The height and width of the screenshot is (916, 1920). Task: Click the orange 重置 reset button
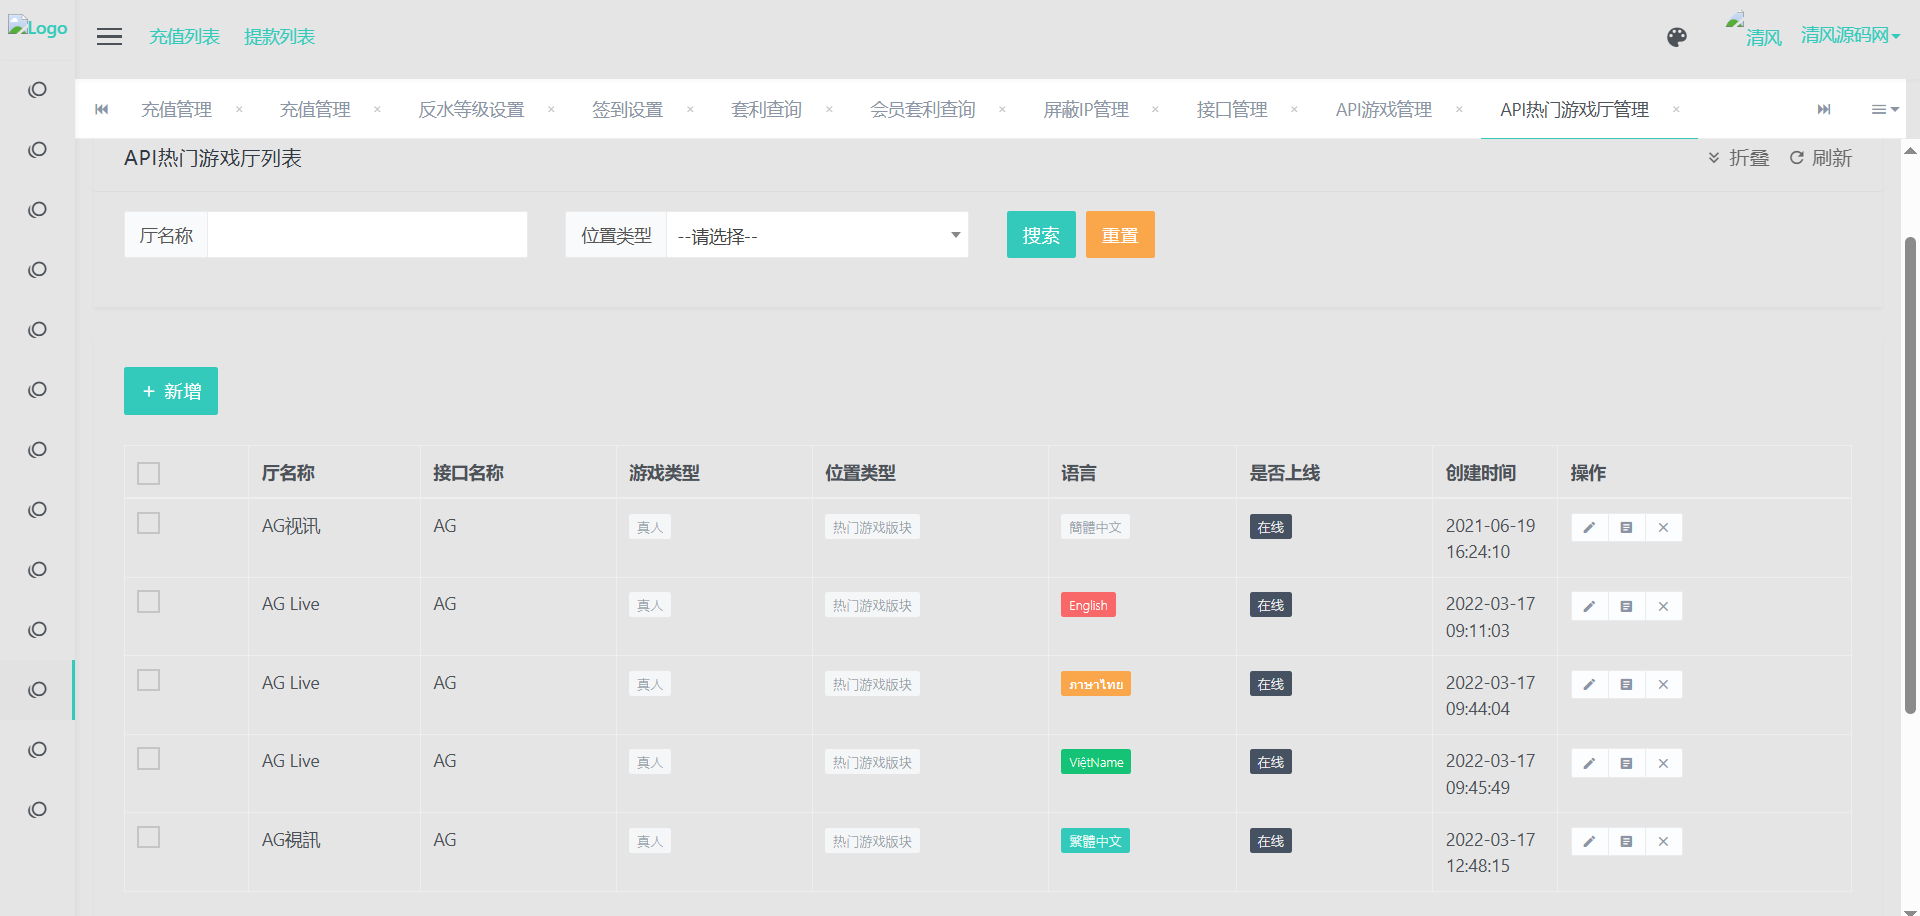(x=1120, y=235)
